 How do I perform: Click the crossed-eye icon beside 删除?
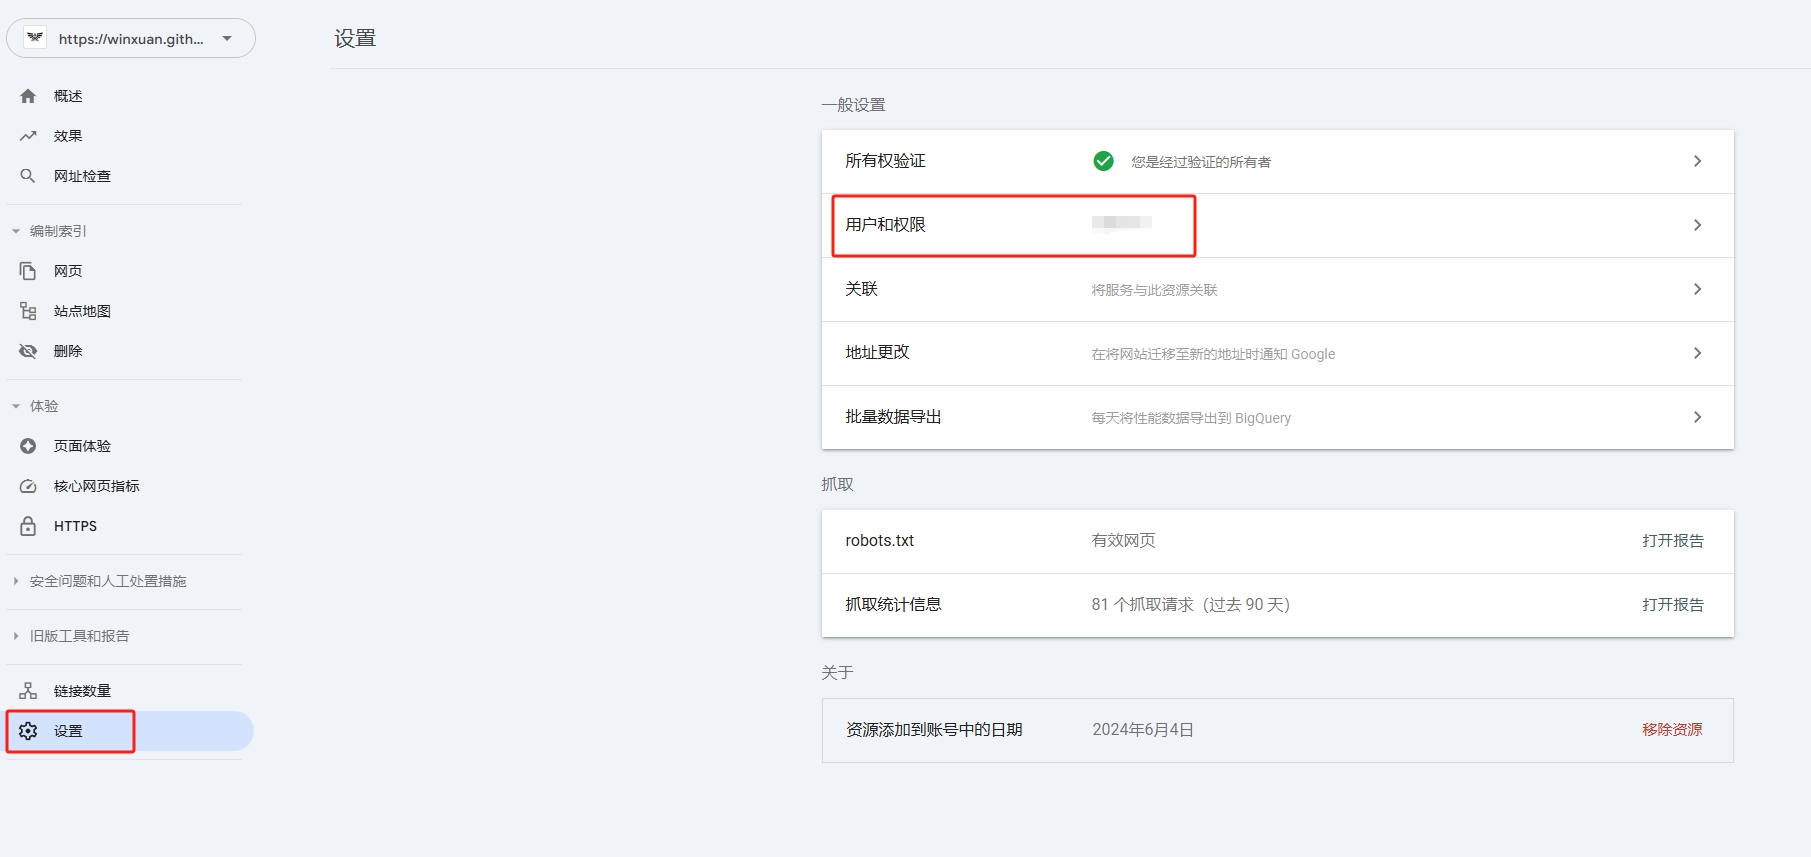click(x=28, y=351)
